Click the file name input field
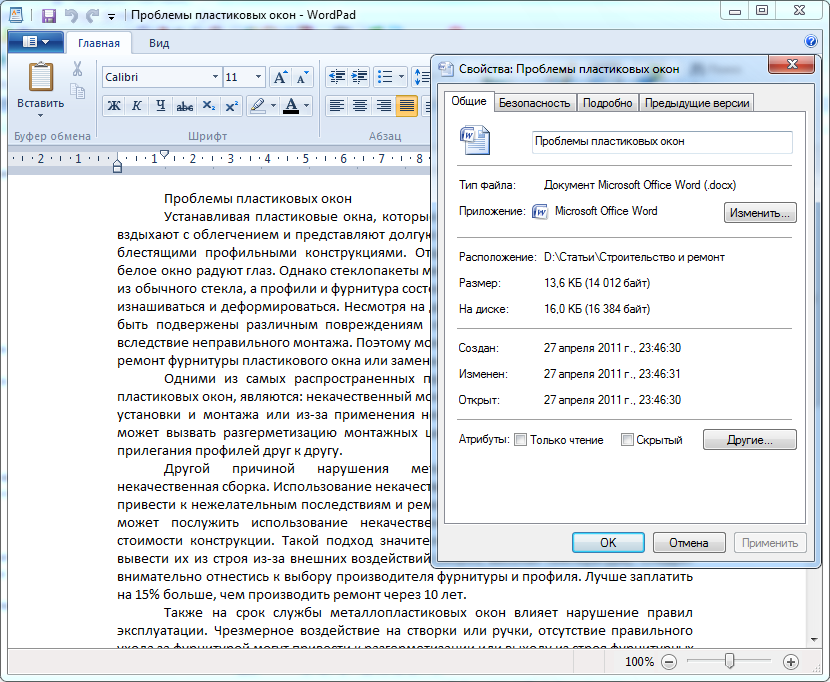 coord(662,142)
